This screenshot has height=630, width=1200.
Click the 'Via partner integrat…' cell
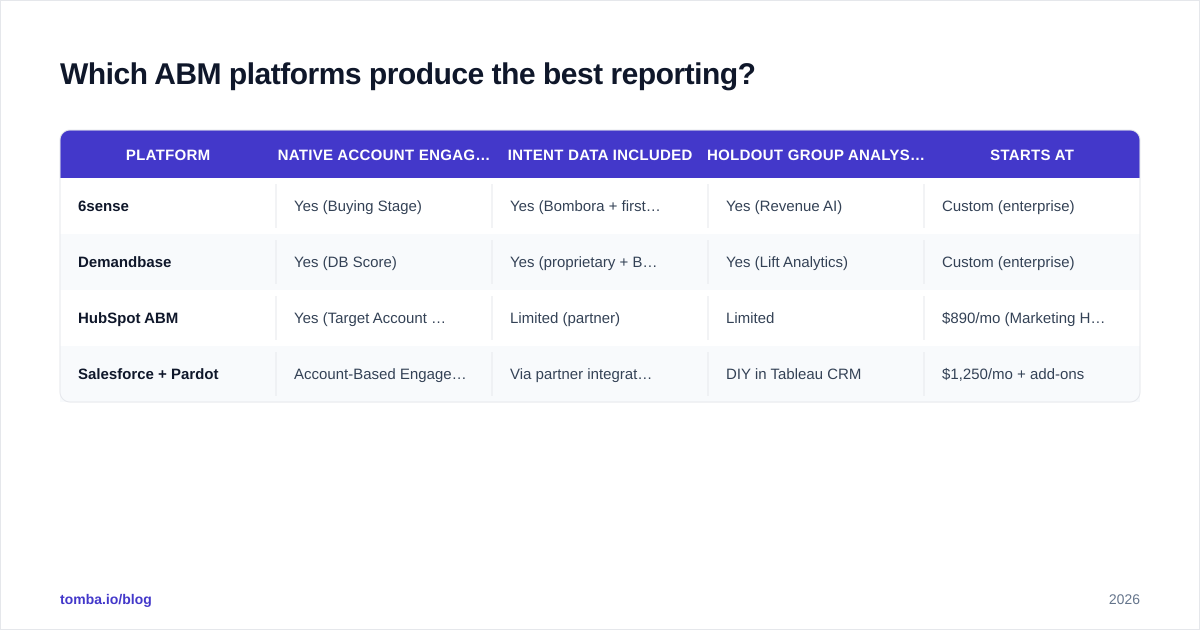600,374
